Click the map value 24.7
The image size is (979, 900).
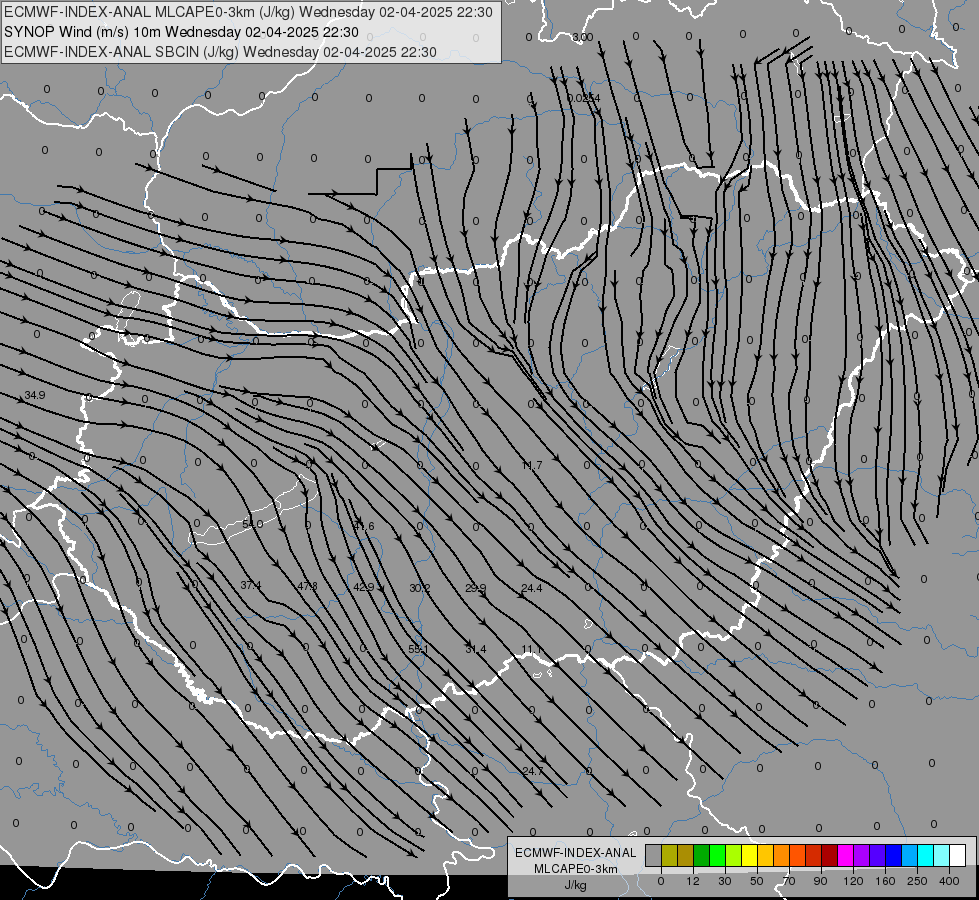click(x=533, y=771)
